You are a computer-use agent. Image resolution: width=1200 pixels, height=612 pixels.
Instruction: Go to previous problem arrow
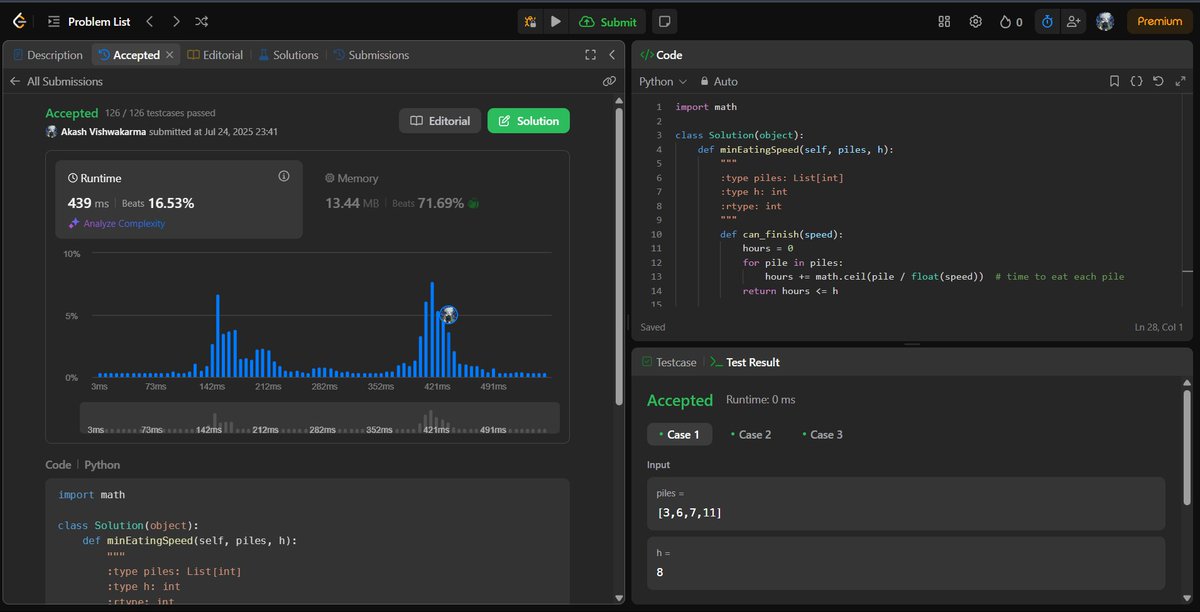point(149,21)
